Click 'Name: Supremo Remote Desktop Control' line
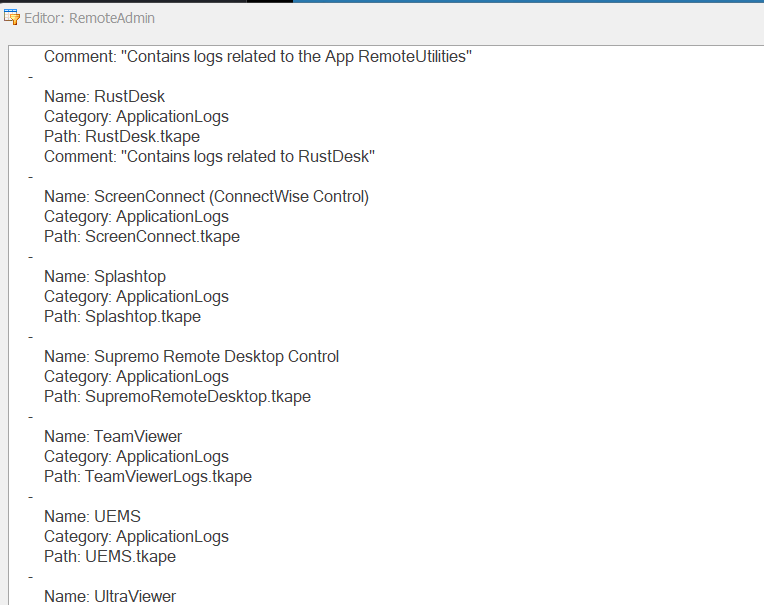This screenshot has width=764, height=605. [x=191, y=356]
